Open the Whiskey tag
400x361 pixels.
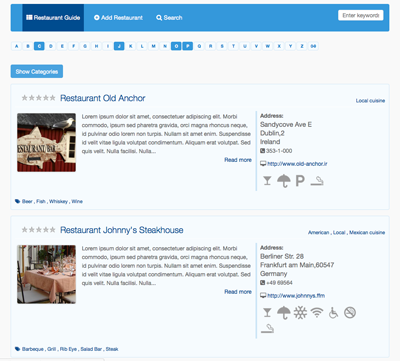(x=58, y=201)
